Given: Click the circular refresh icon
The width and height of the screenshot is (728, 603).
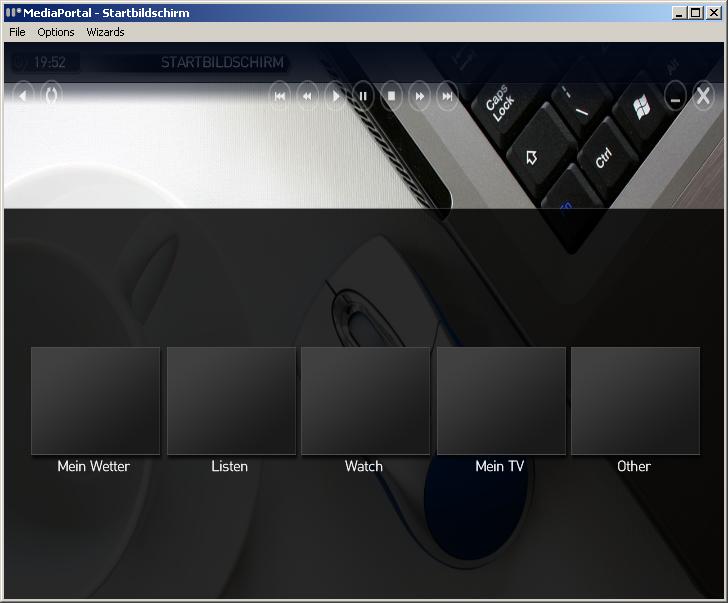Looking at the screenshot, I should 51,96.
